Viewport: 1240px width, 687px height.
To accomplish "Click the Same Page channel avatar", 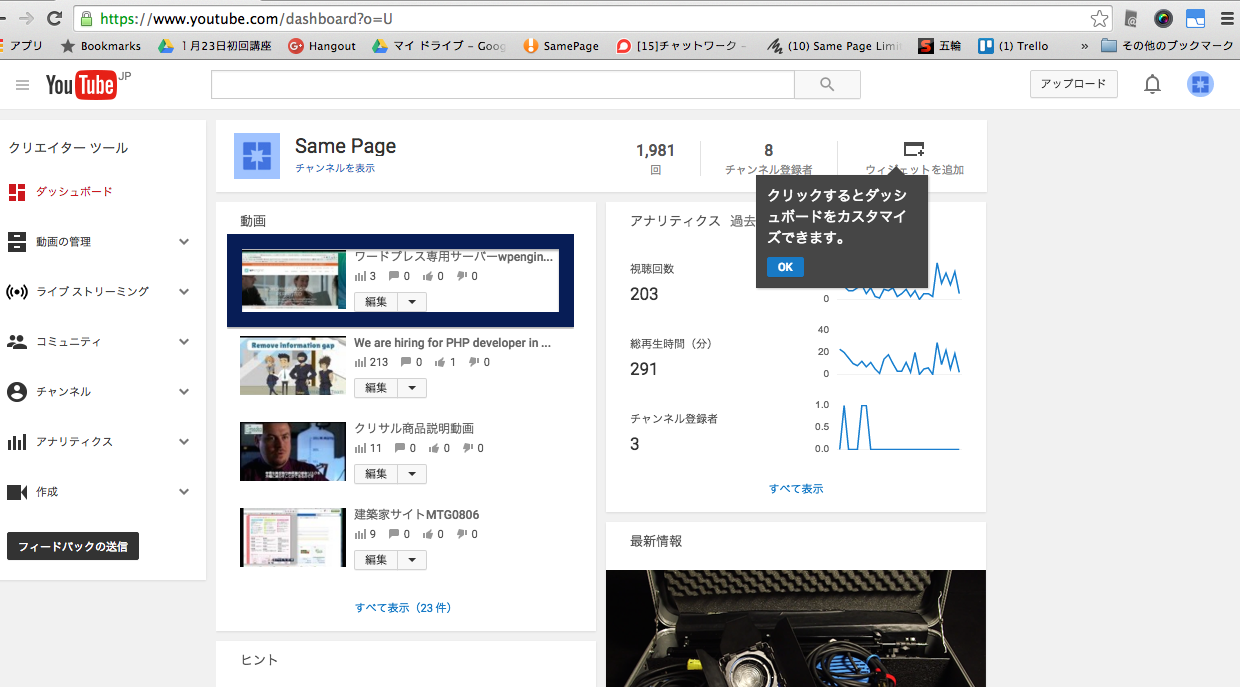I will [x=257, y=156].
